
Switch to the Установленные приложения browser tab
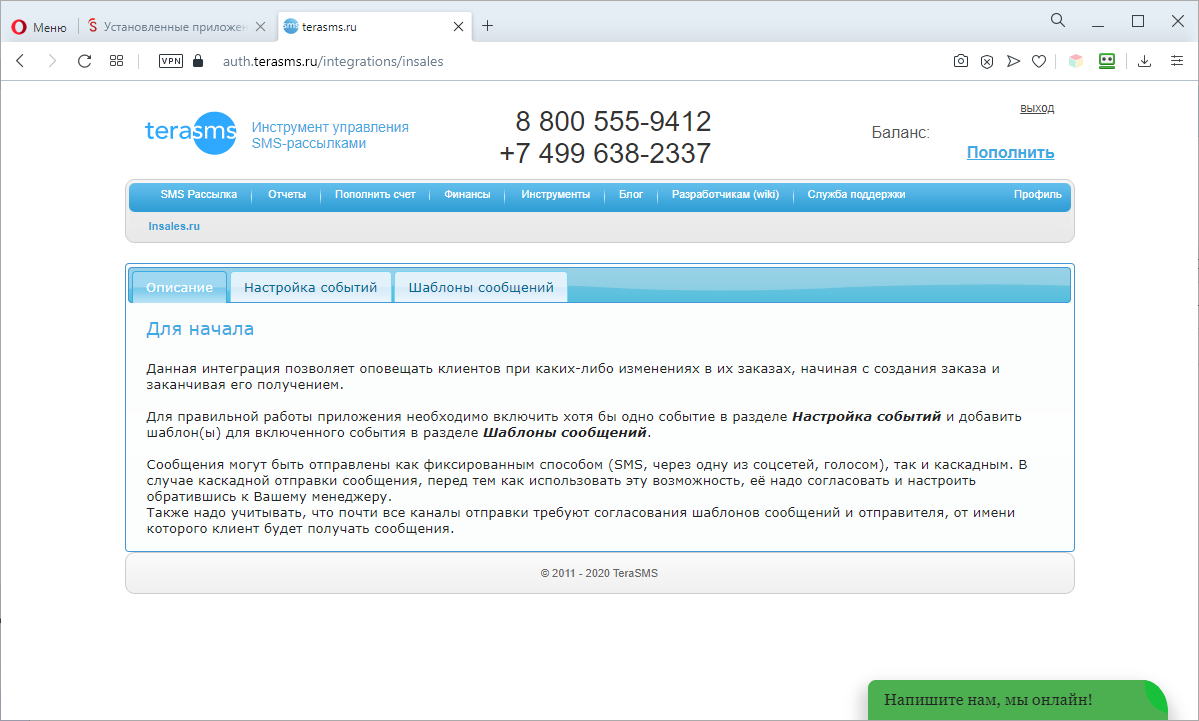point(177,27)
